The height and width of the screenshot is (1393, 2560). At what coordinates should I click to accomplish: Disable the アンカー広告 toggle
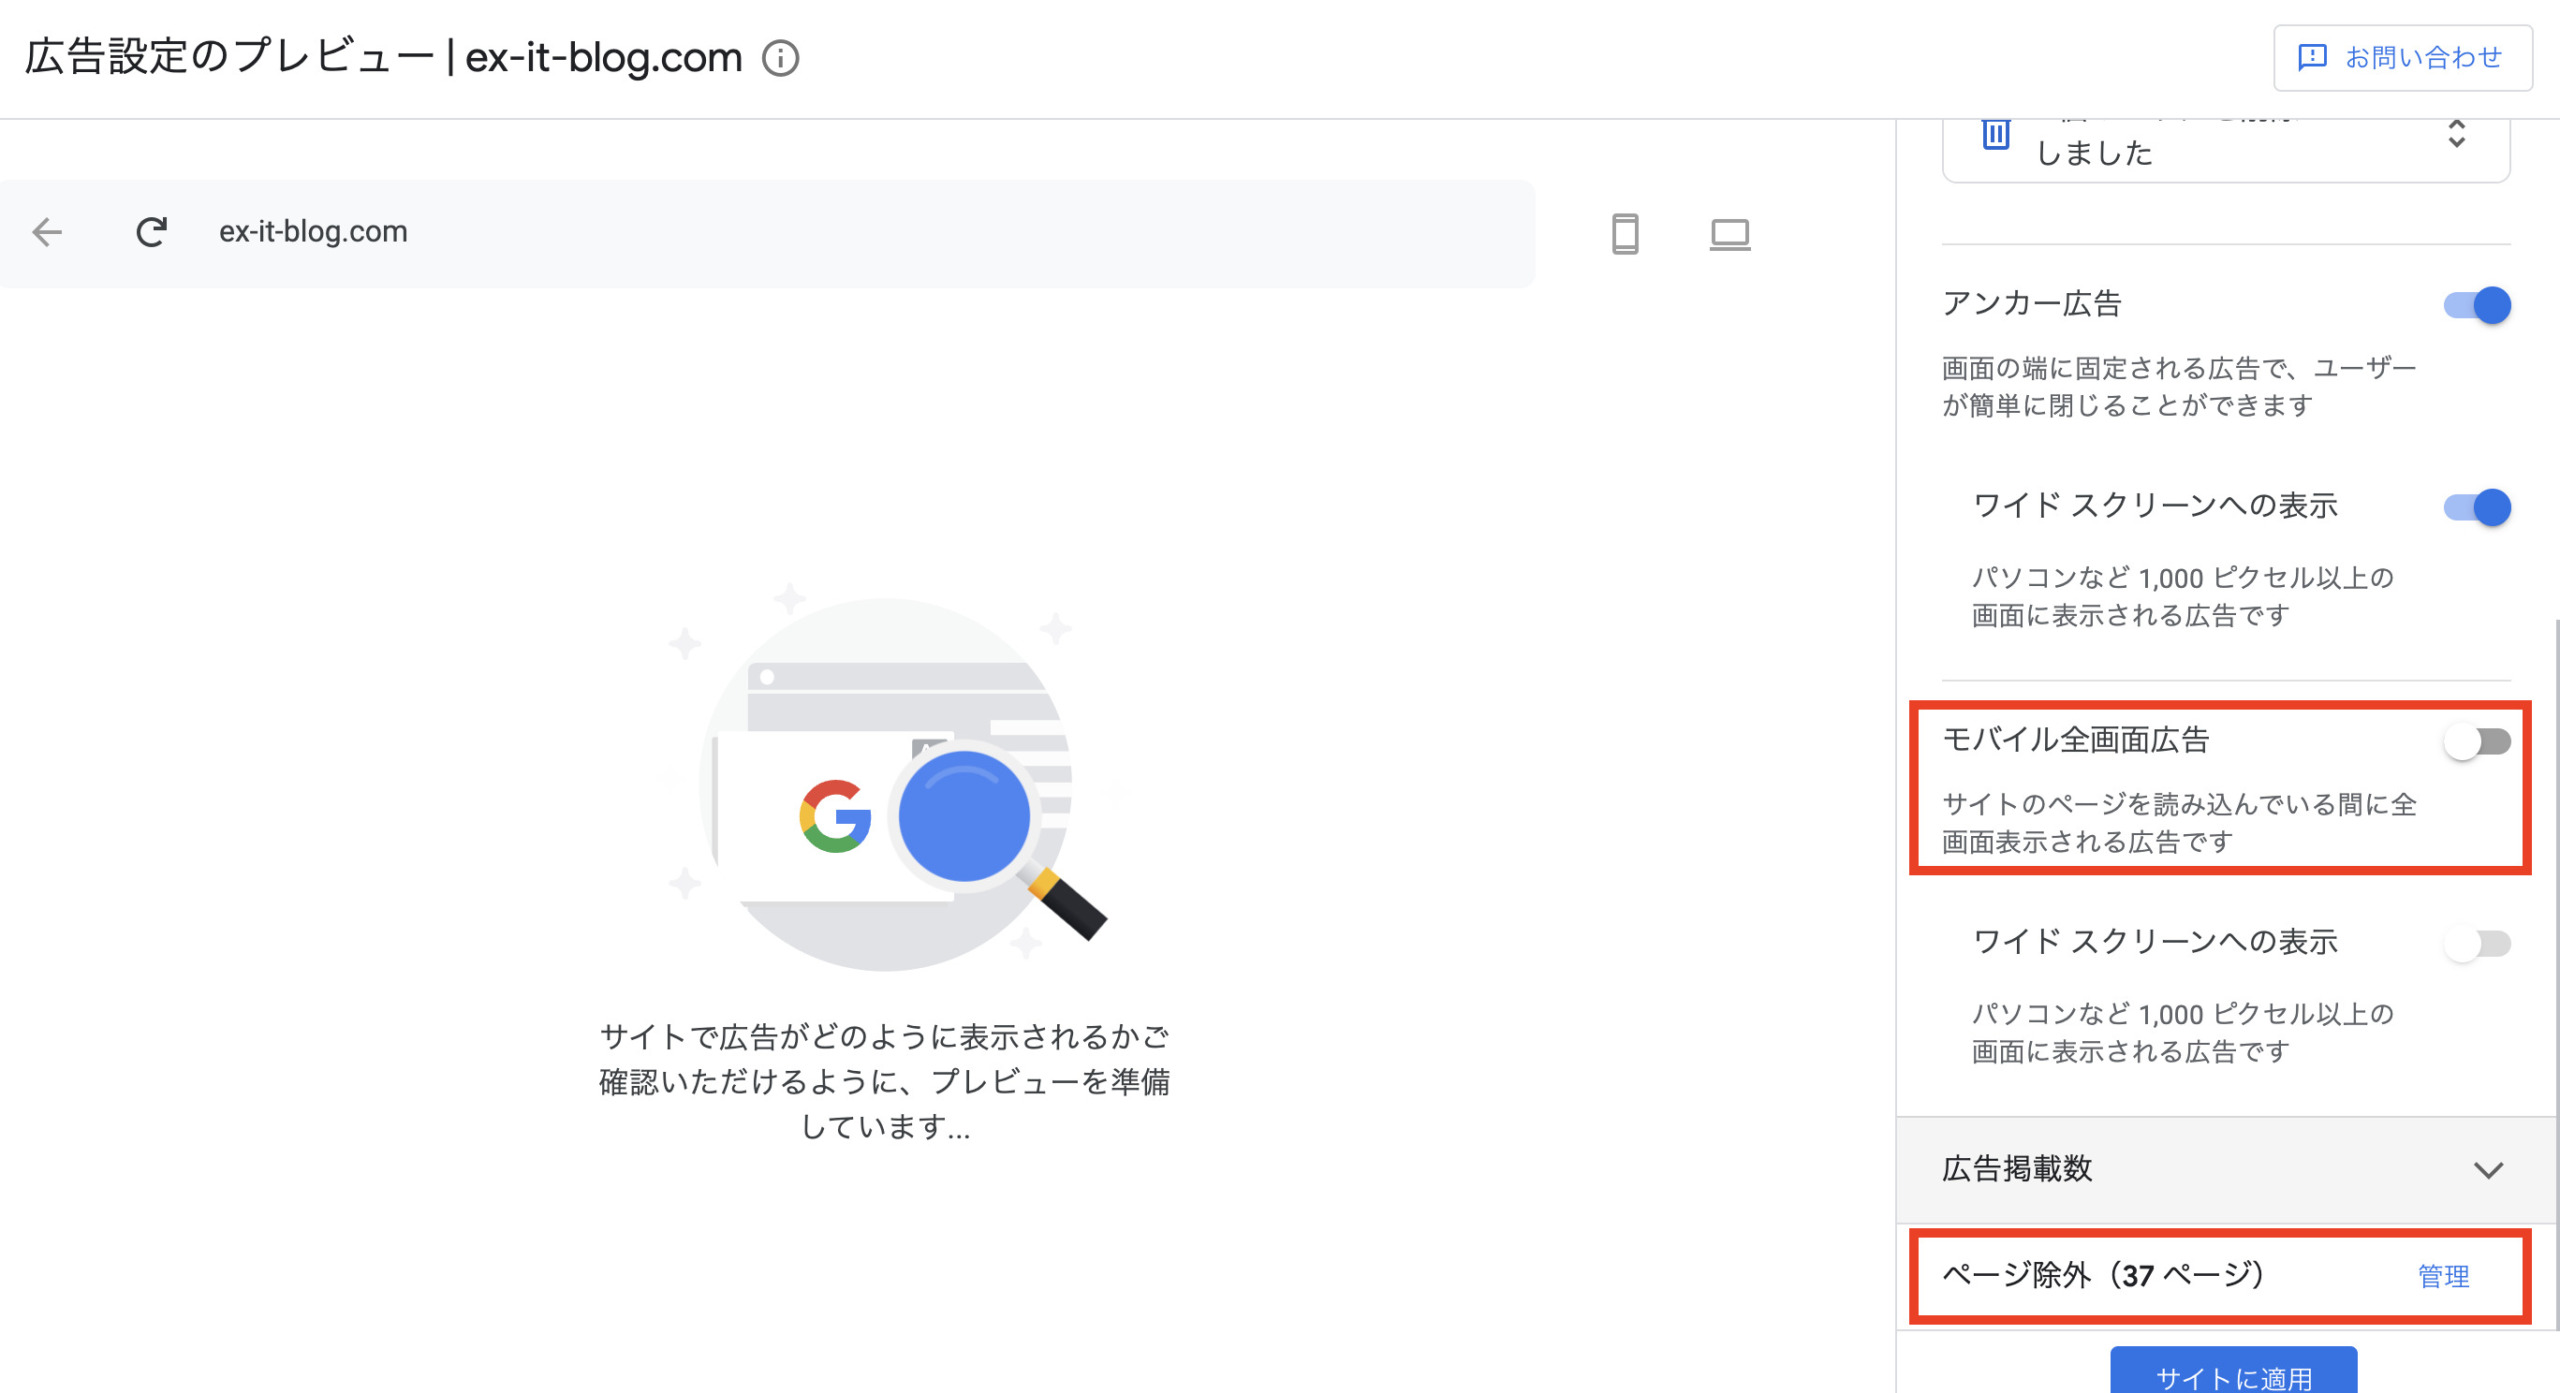click(2477, 305)
